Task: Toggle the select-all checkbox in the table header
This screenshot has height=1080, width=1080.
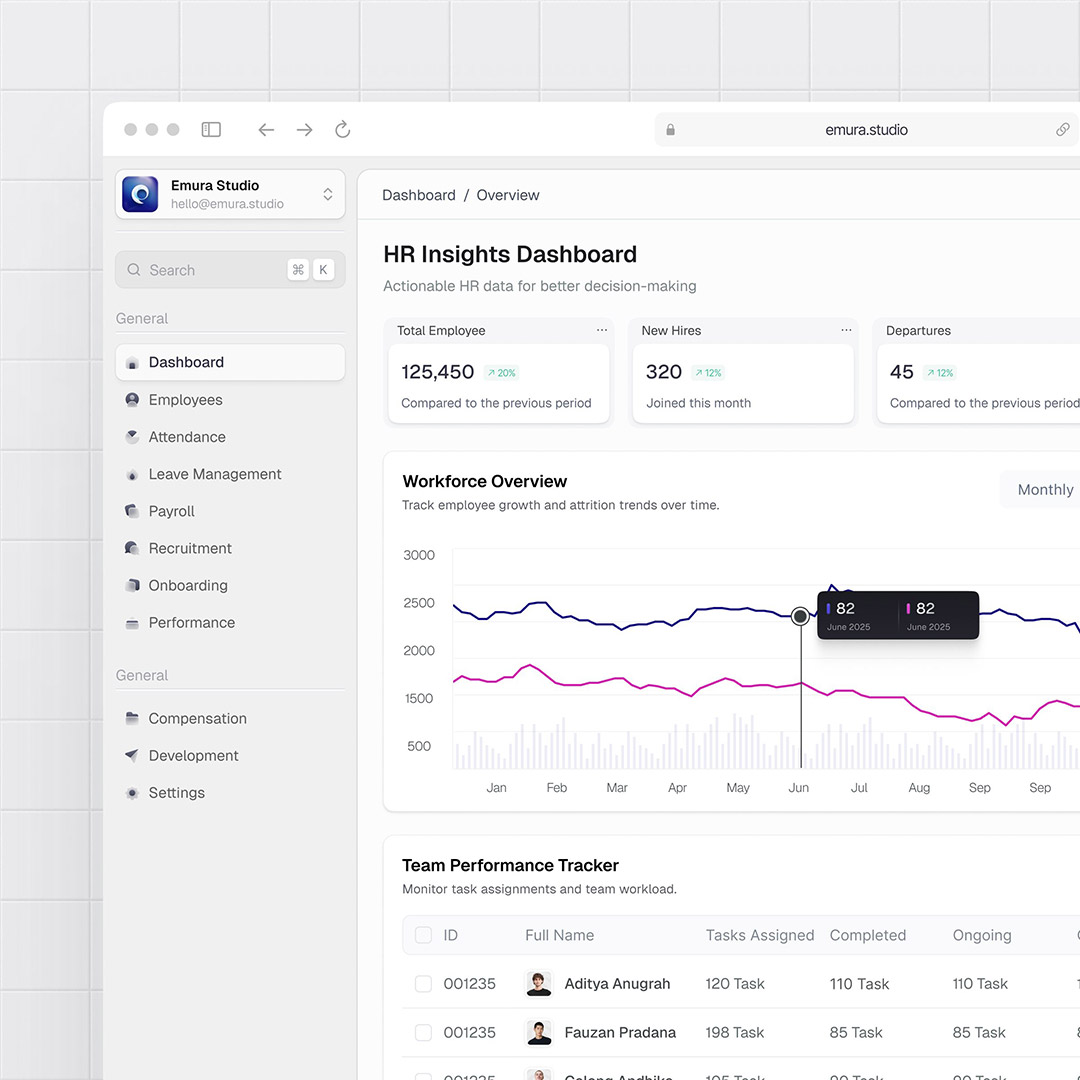Action: click(x=423, y=934)
